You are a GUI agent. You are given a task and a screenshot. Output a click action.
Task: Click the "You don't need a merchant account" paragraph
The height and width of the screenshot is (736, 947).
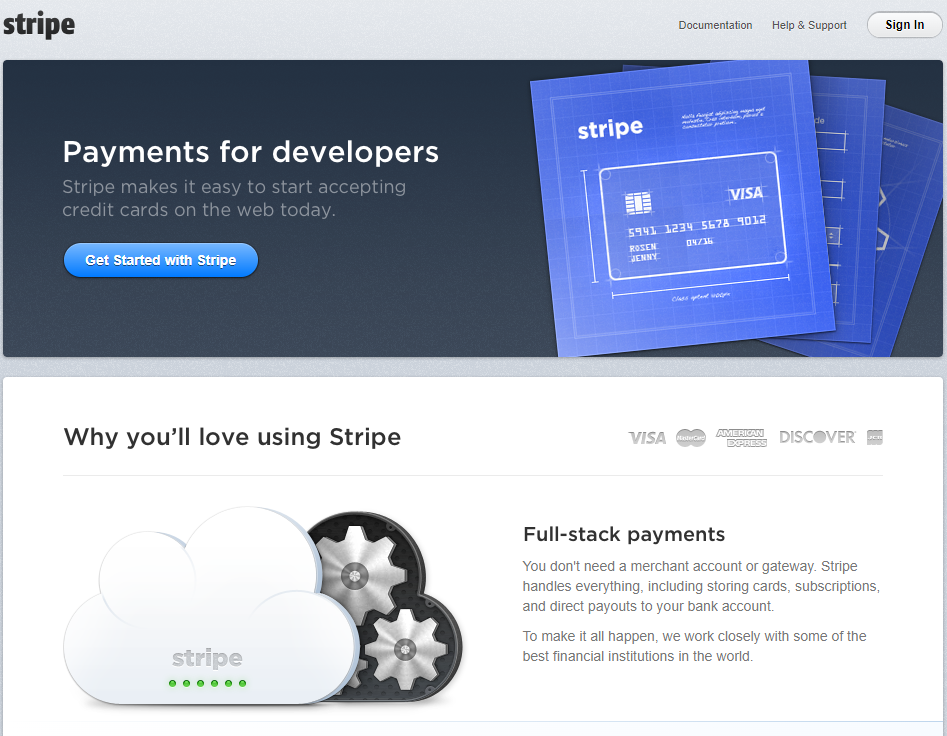click(x=701, y=586)
